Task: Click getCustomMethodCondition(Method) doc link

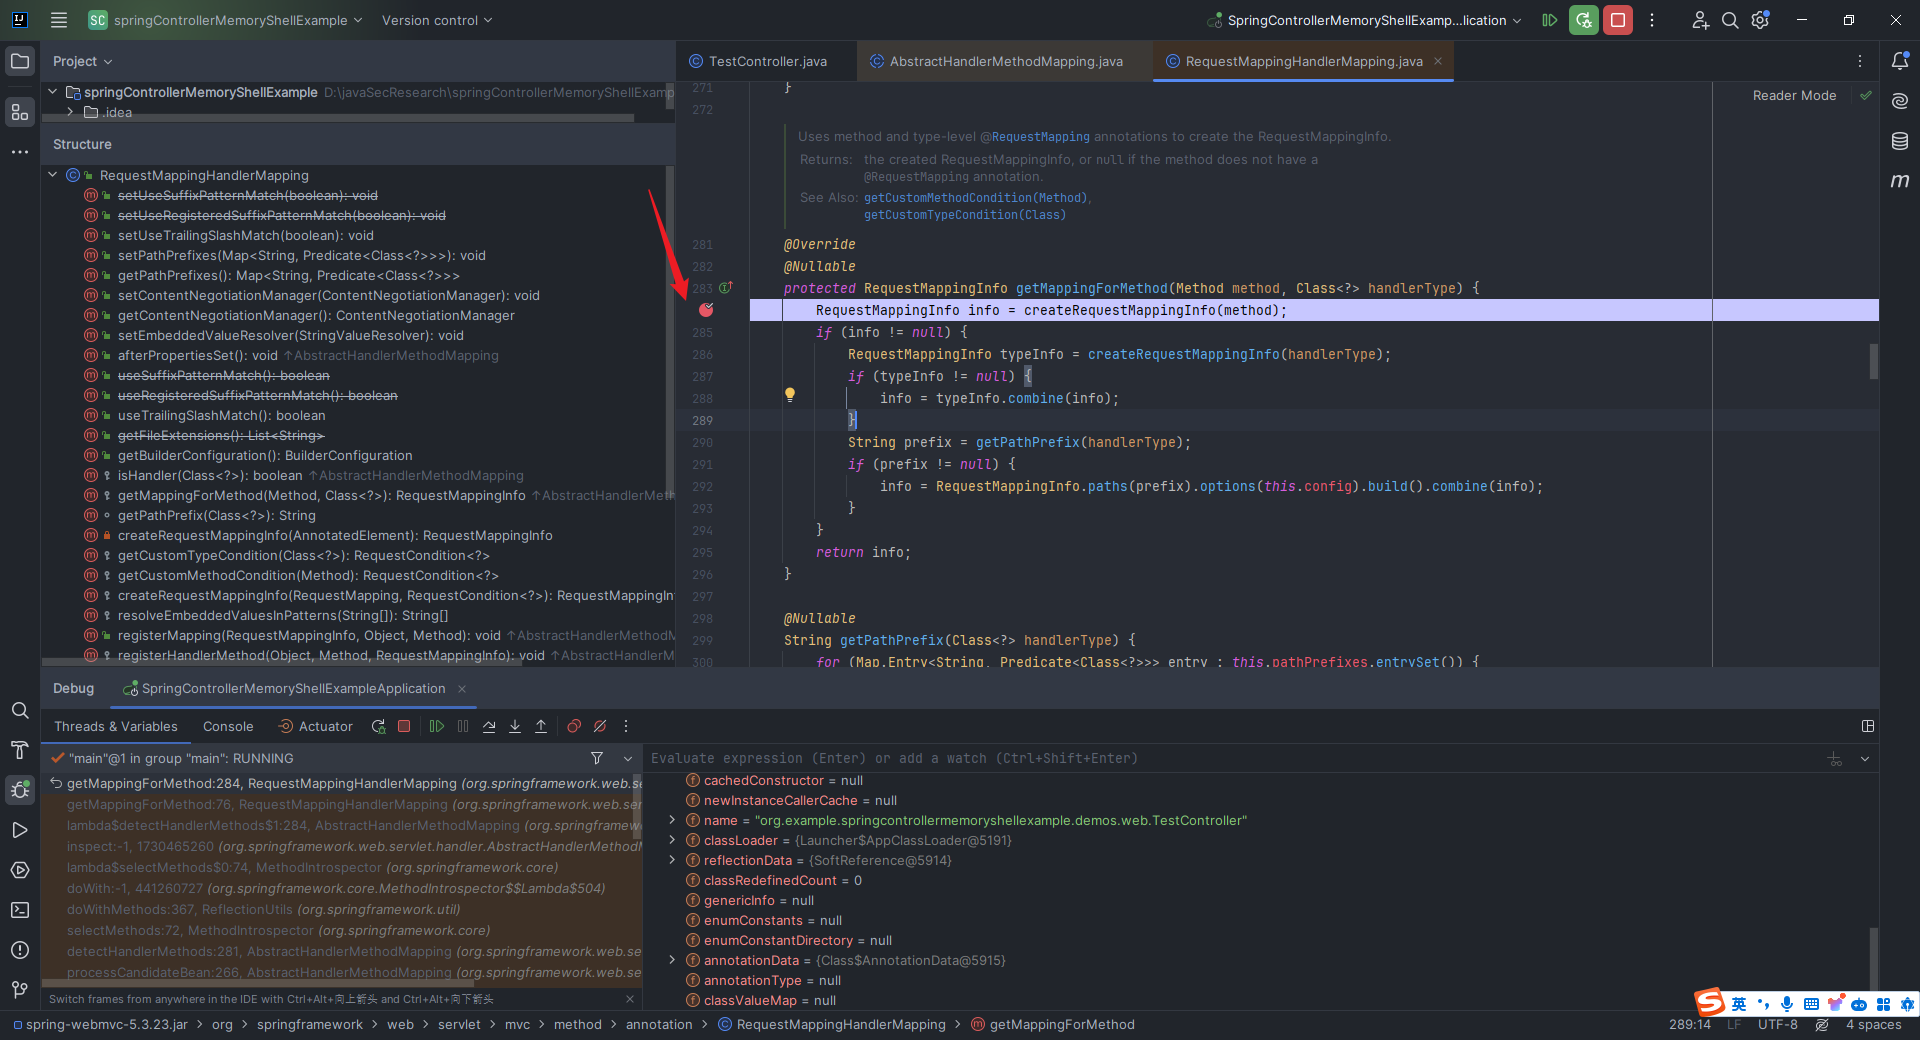Action: point(975,198)
